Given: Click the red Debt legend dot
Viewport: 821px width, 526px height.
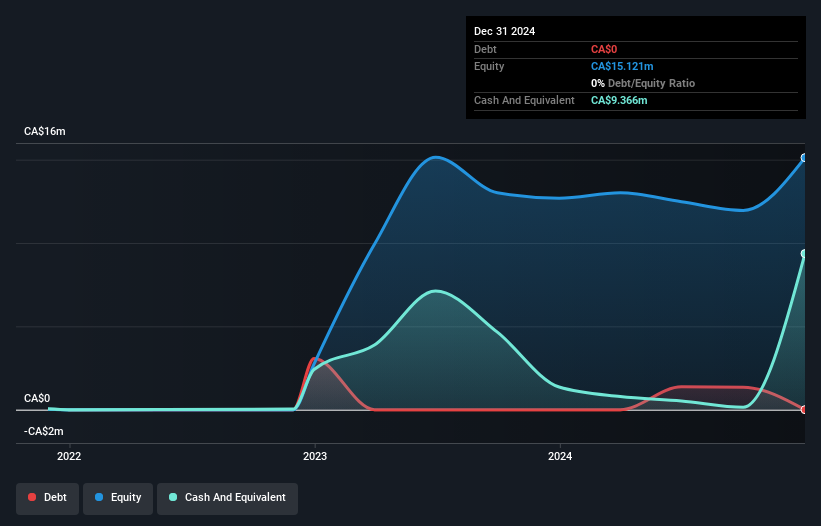Looking at the screenshot, I should (x=32, y=497).
